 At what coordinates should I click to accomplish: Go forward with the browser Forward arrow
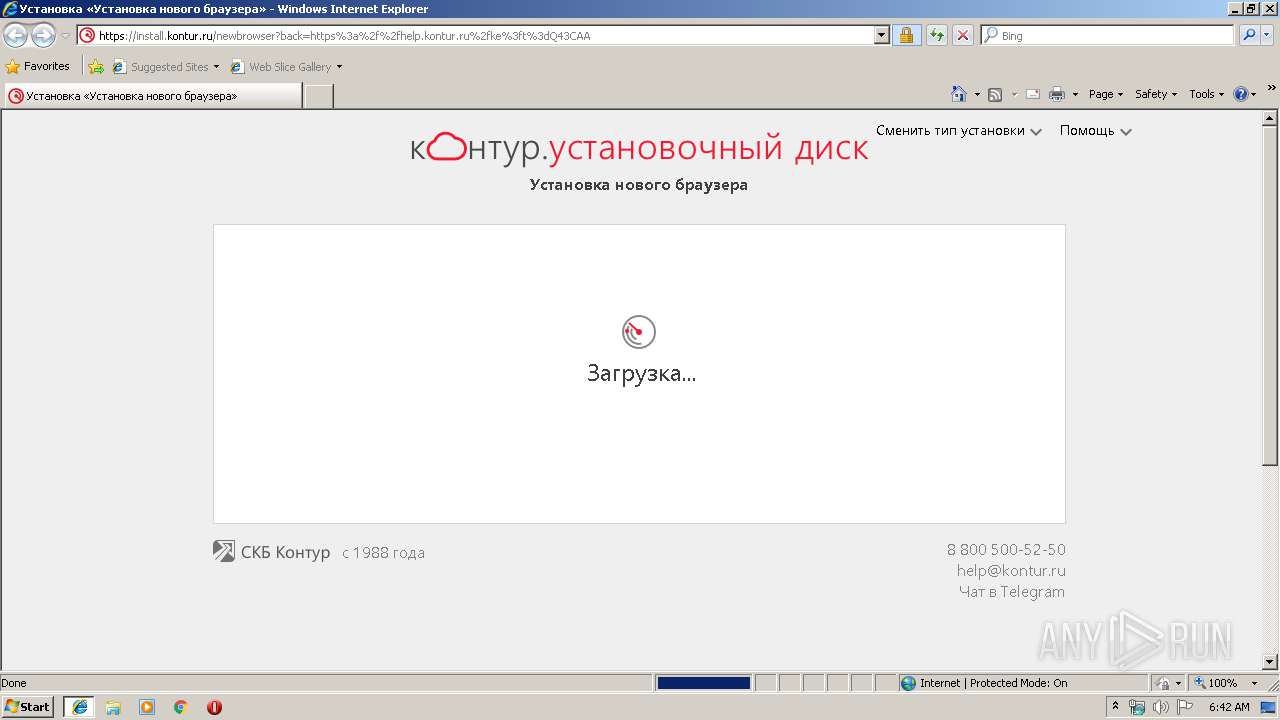coord(43,36)
